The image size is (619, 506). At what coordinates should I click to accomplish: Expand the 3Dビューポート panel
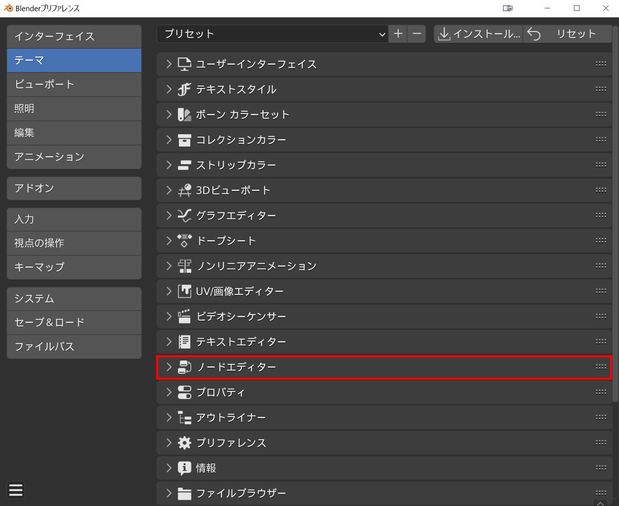[x=169, y=190]
